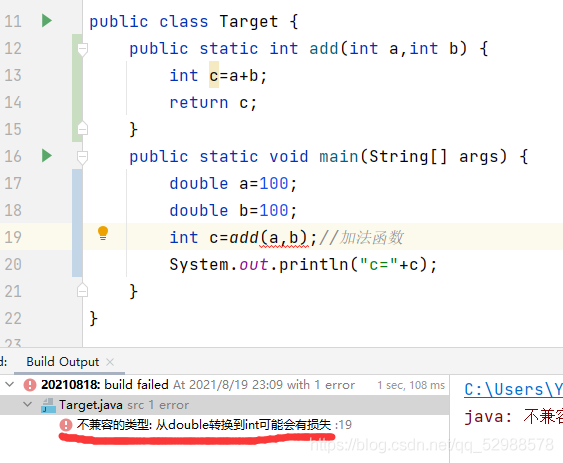Click line number 19 in the gutter
563x463 pixels.
pyautogui.click(x=13, y=237)
